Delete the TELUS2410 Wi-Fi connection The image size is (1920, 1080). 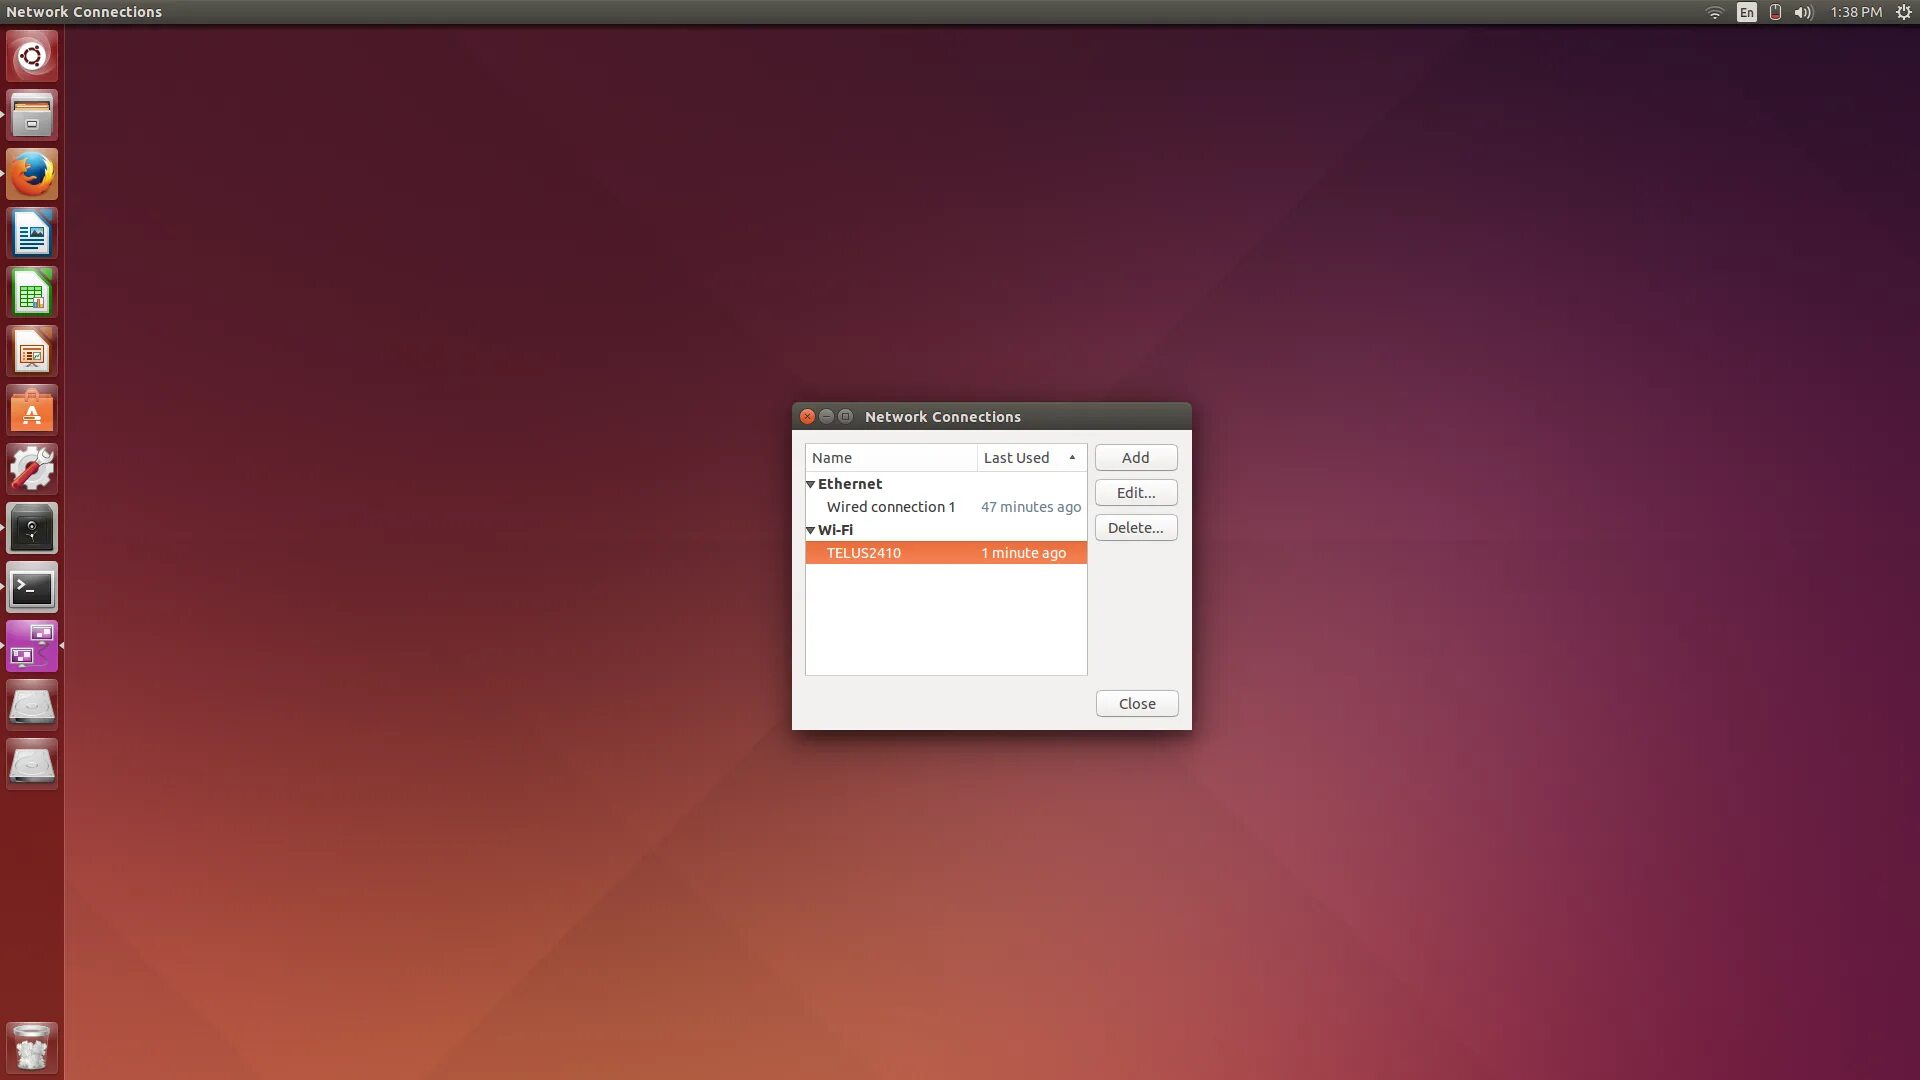click(x=1134, y=526)
